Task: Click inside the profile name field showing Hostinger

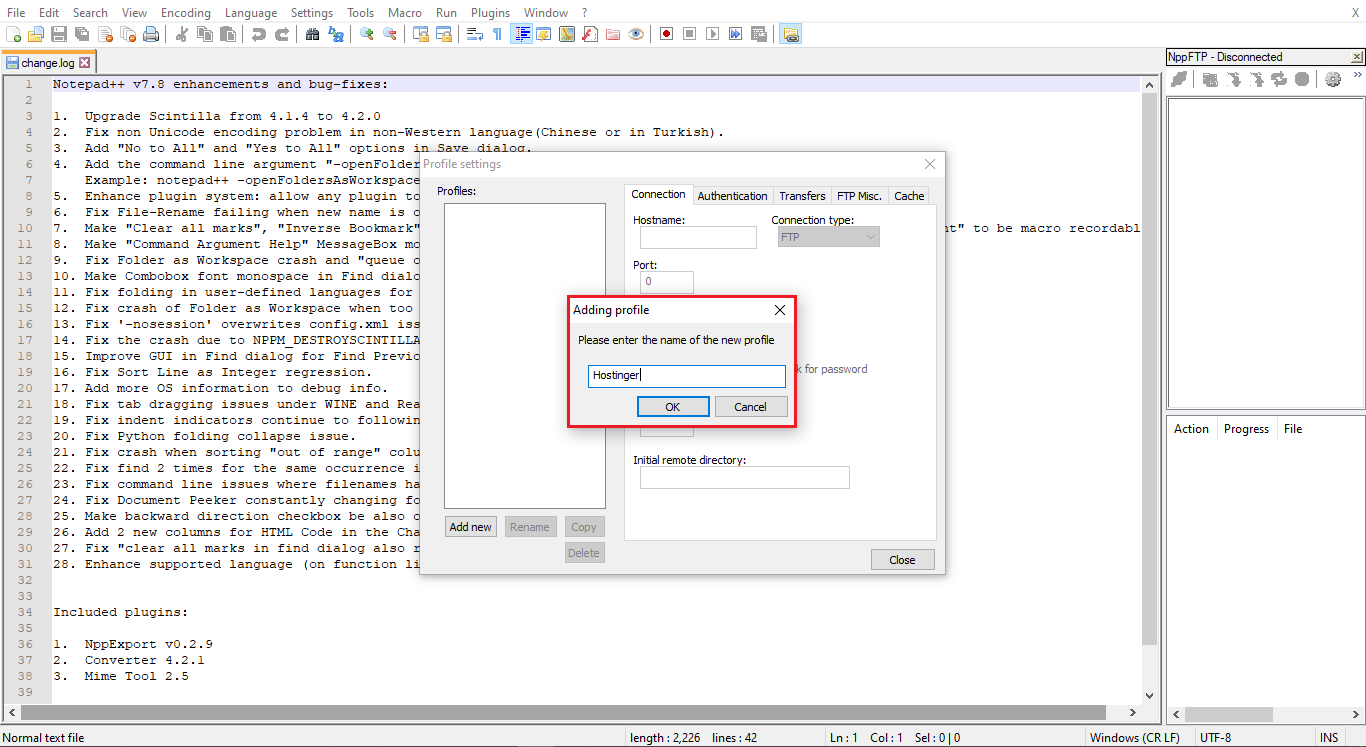Action: [x=686, y=376]
